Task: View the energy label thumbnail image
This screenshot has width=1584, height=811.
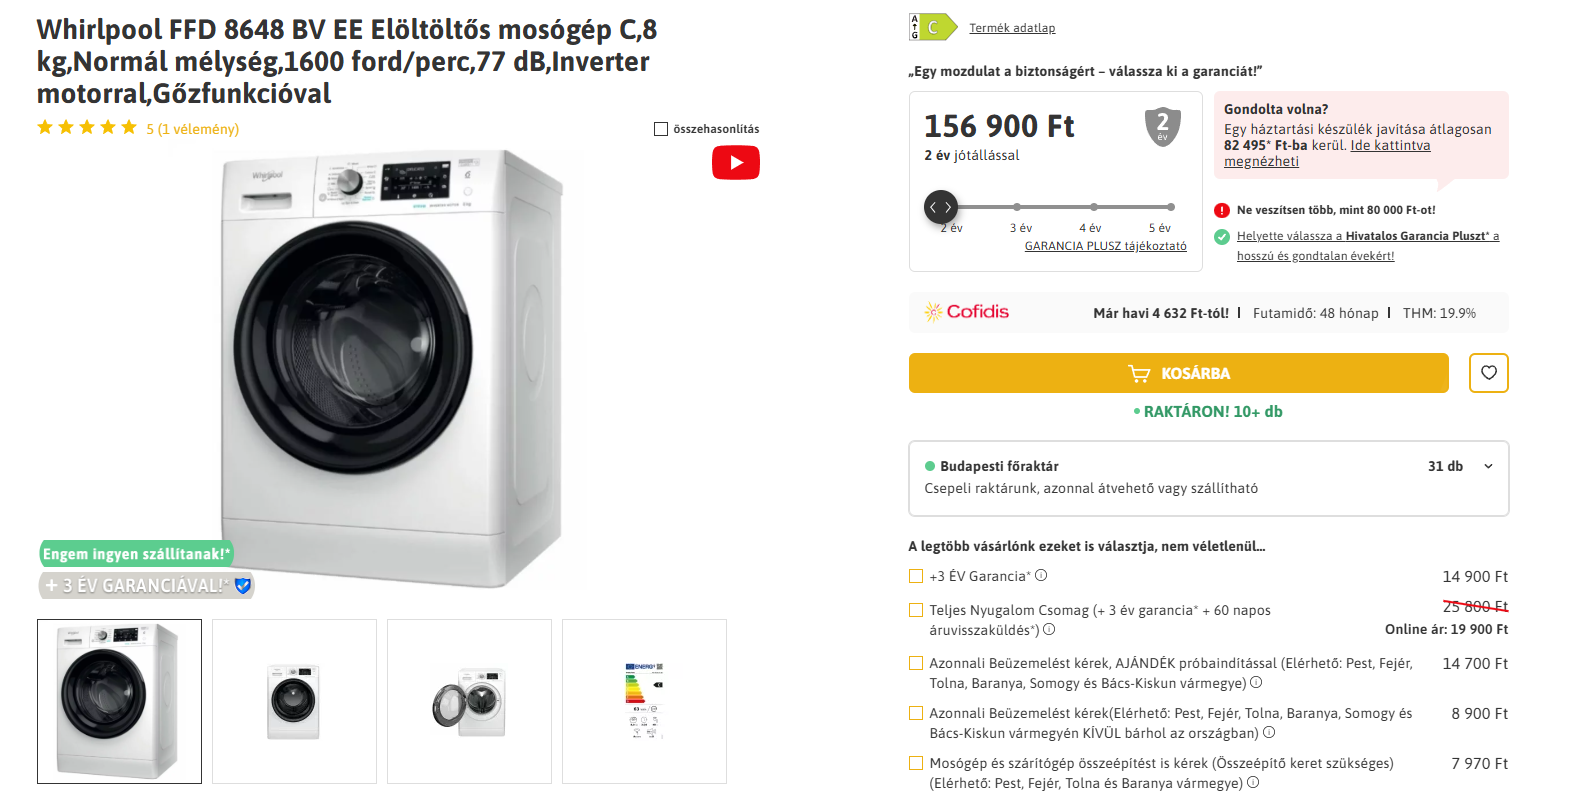Action: tap(644, 701)
